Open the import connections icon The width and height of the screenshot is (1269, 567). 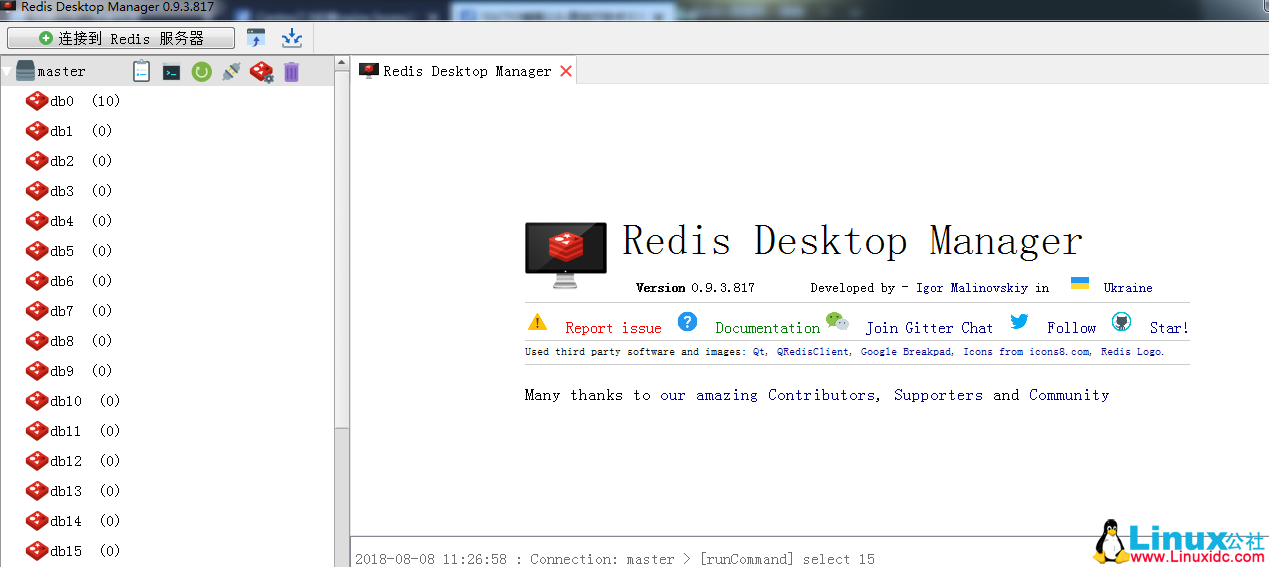click(x=256, y=38)
